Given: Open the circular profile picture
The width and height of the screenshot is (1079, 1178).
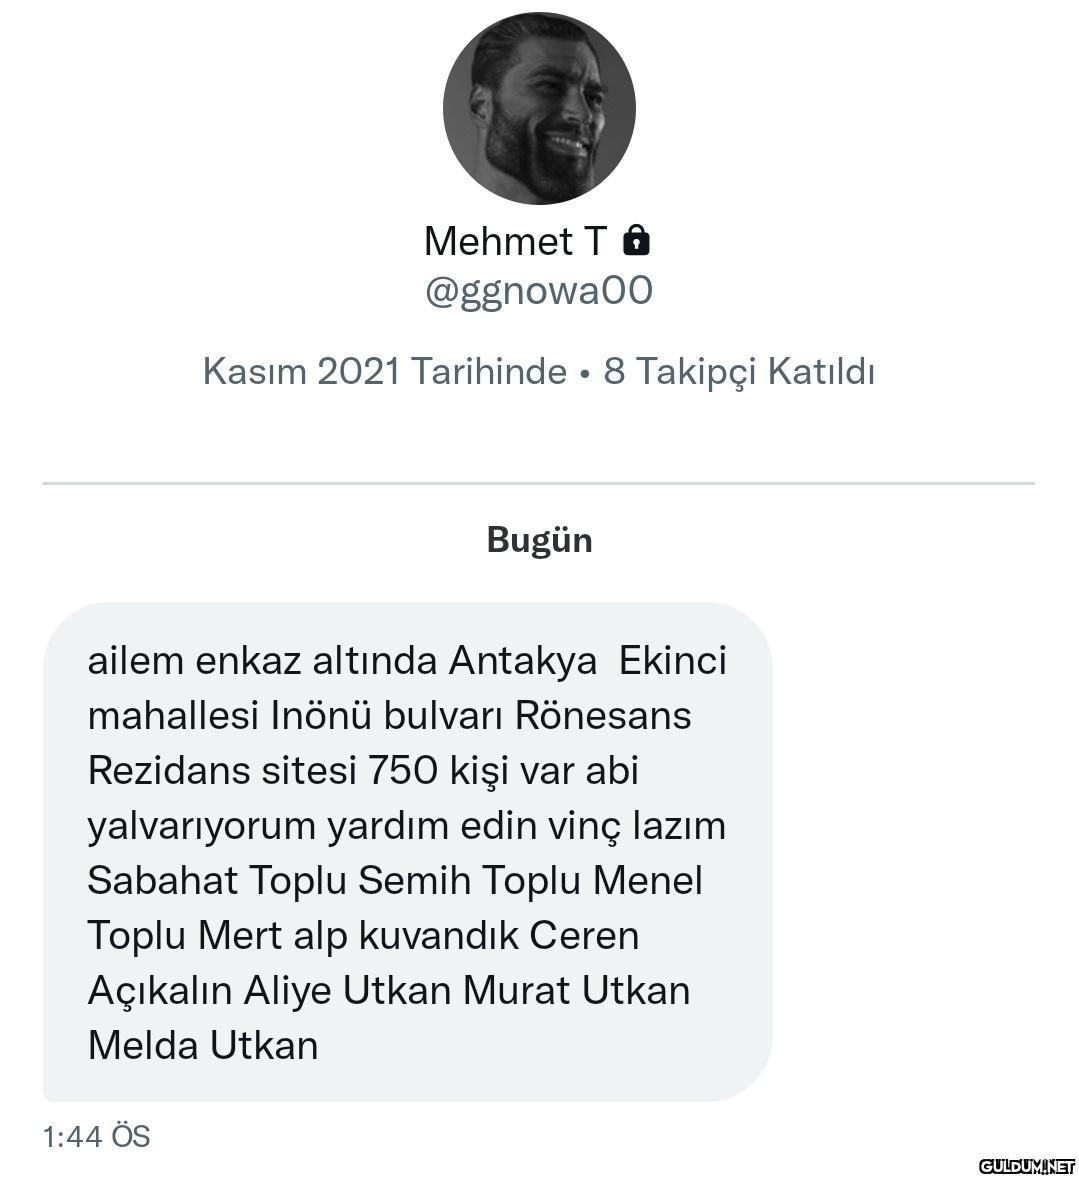Looking at the screenshot, I should pyautogui.click(x=539, y=108).
